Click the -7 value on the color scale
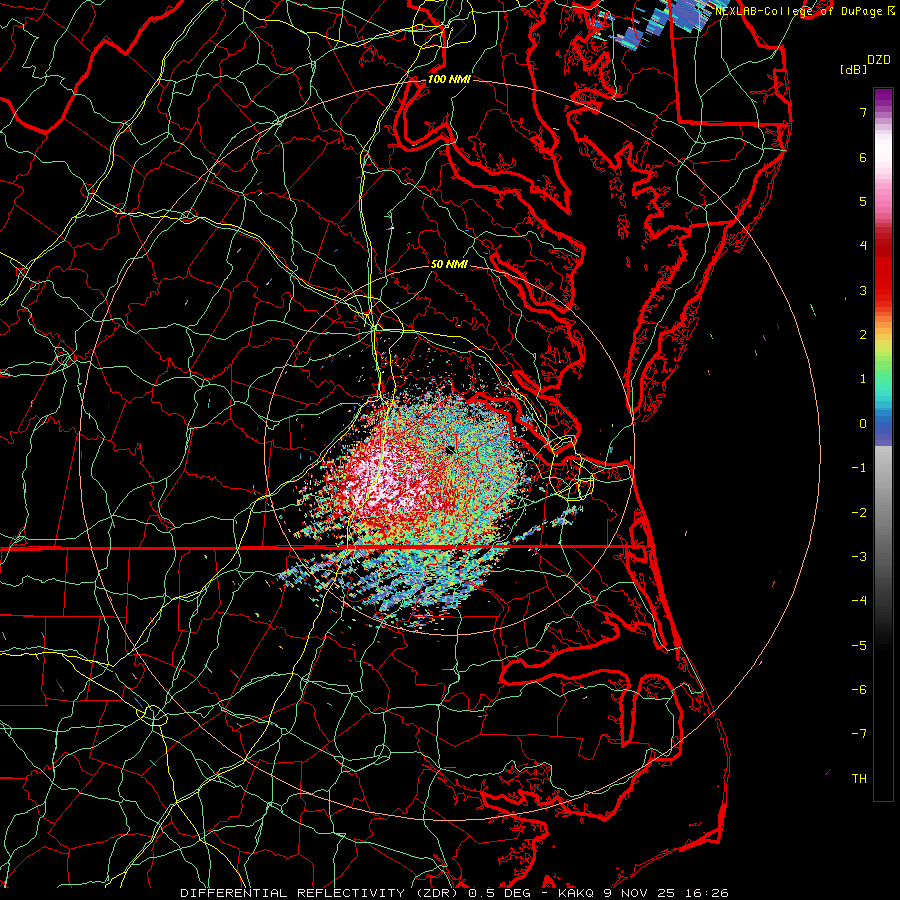The image size is (900, 900). tap(859, 734)
